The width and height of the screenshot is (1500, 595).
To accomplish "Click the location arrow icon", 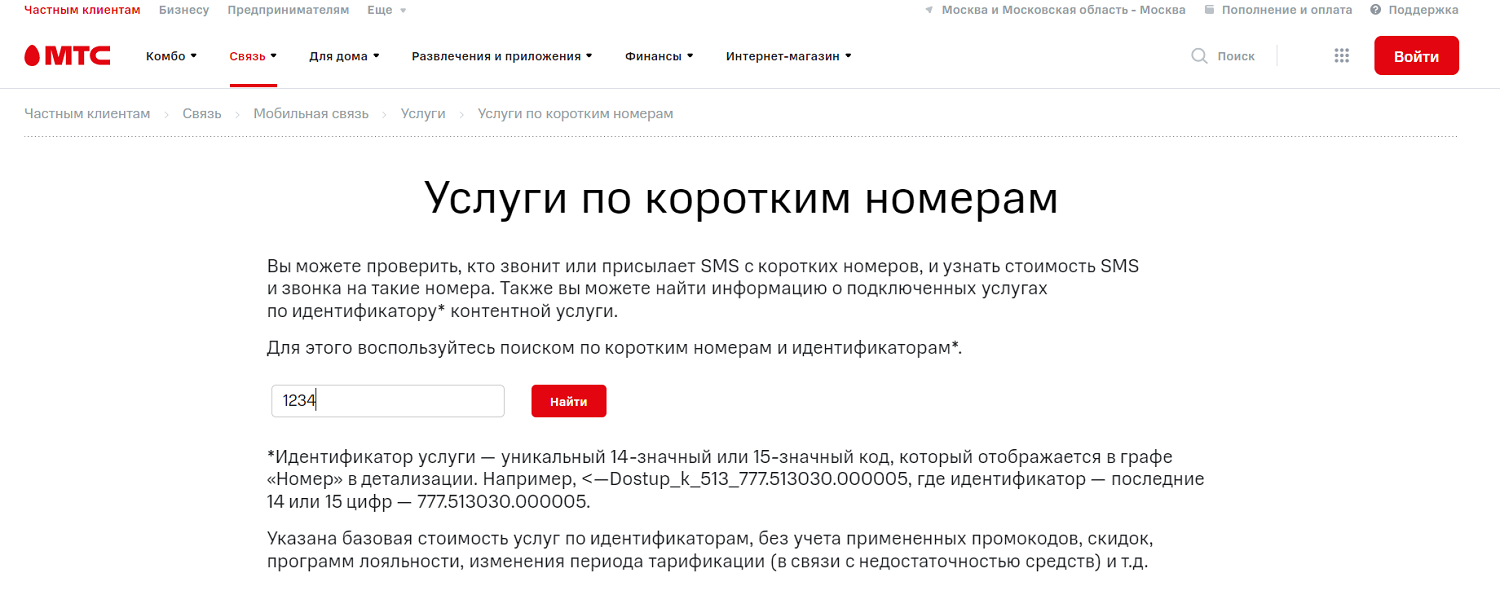I will point(929,10).
